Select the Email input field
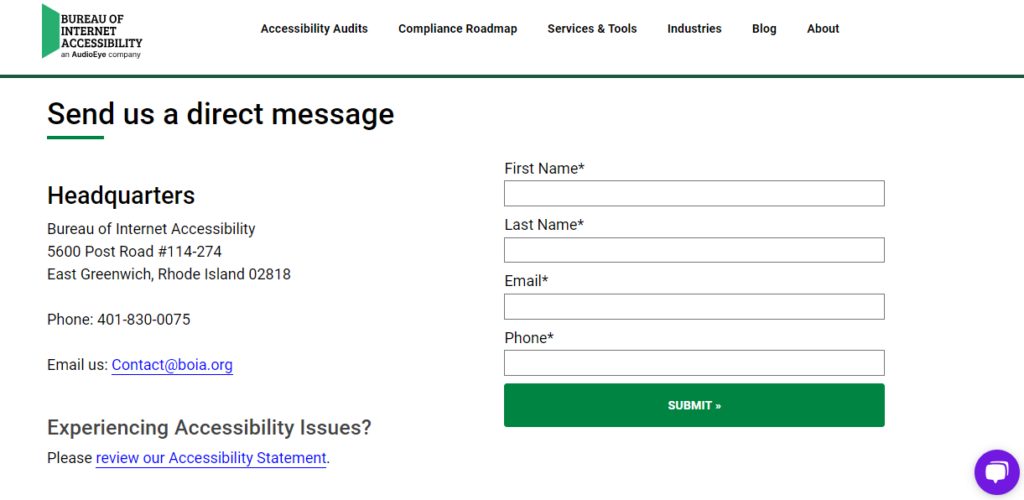This screenshot has width=1024, height=500. (x=694, y=306)
